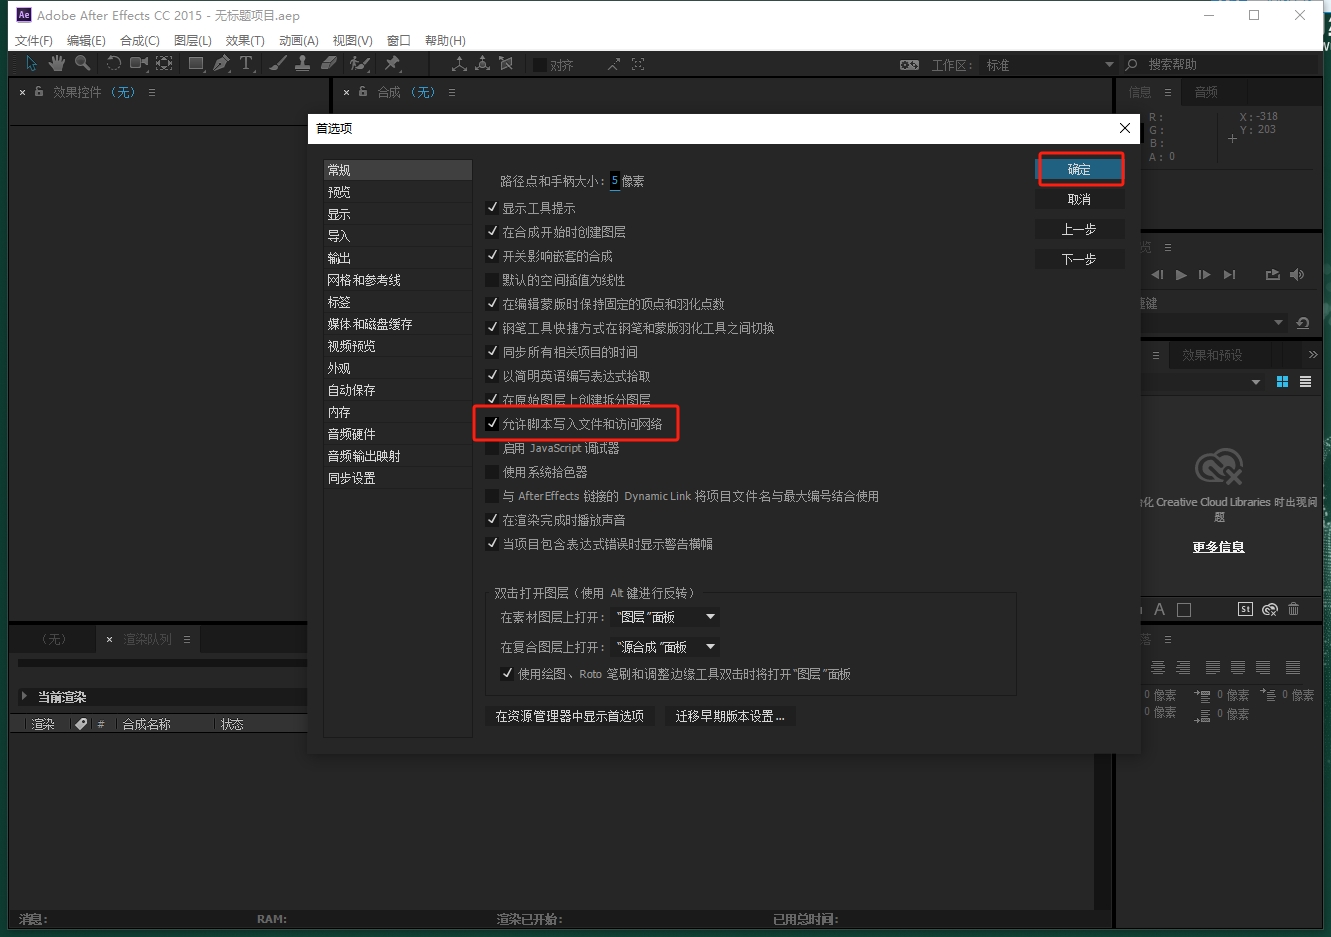Select 预览 preferences category
The image size is (1331, 937).
[x=398, y=192]
